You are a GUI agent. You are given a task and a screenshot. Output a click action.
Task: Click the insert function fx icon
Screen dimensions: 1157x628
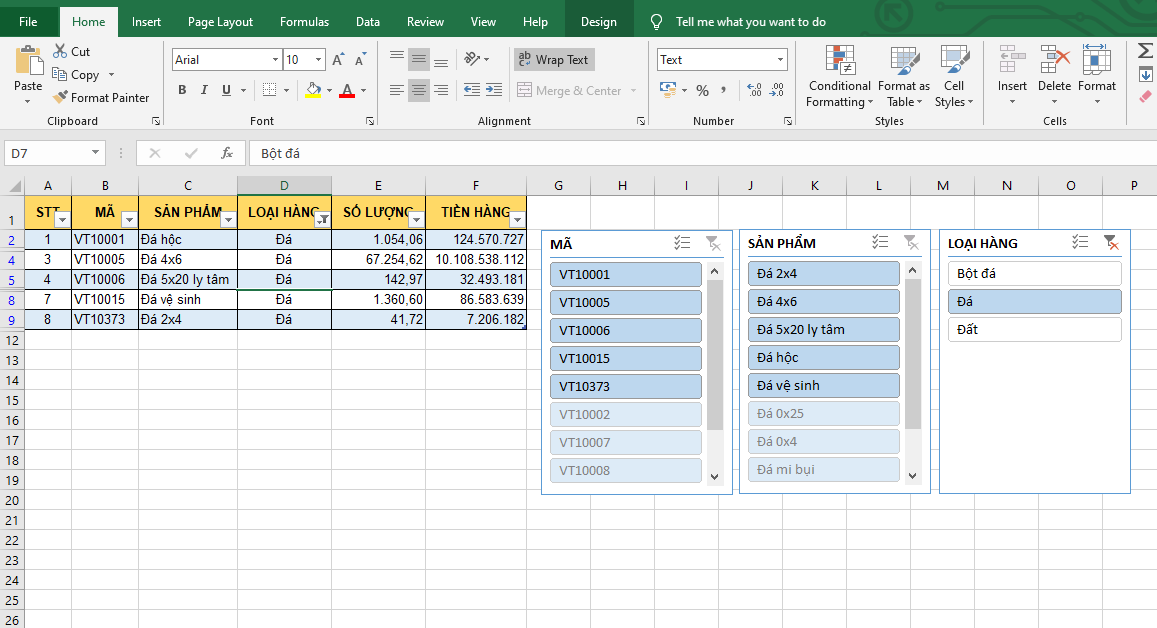(x=227, y=153)
